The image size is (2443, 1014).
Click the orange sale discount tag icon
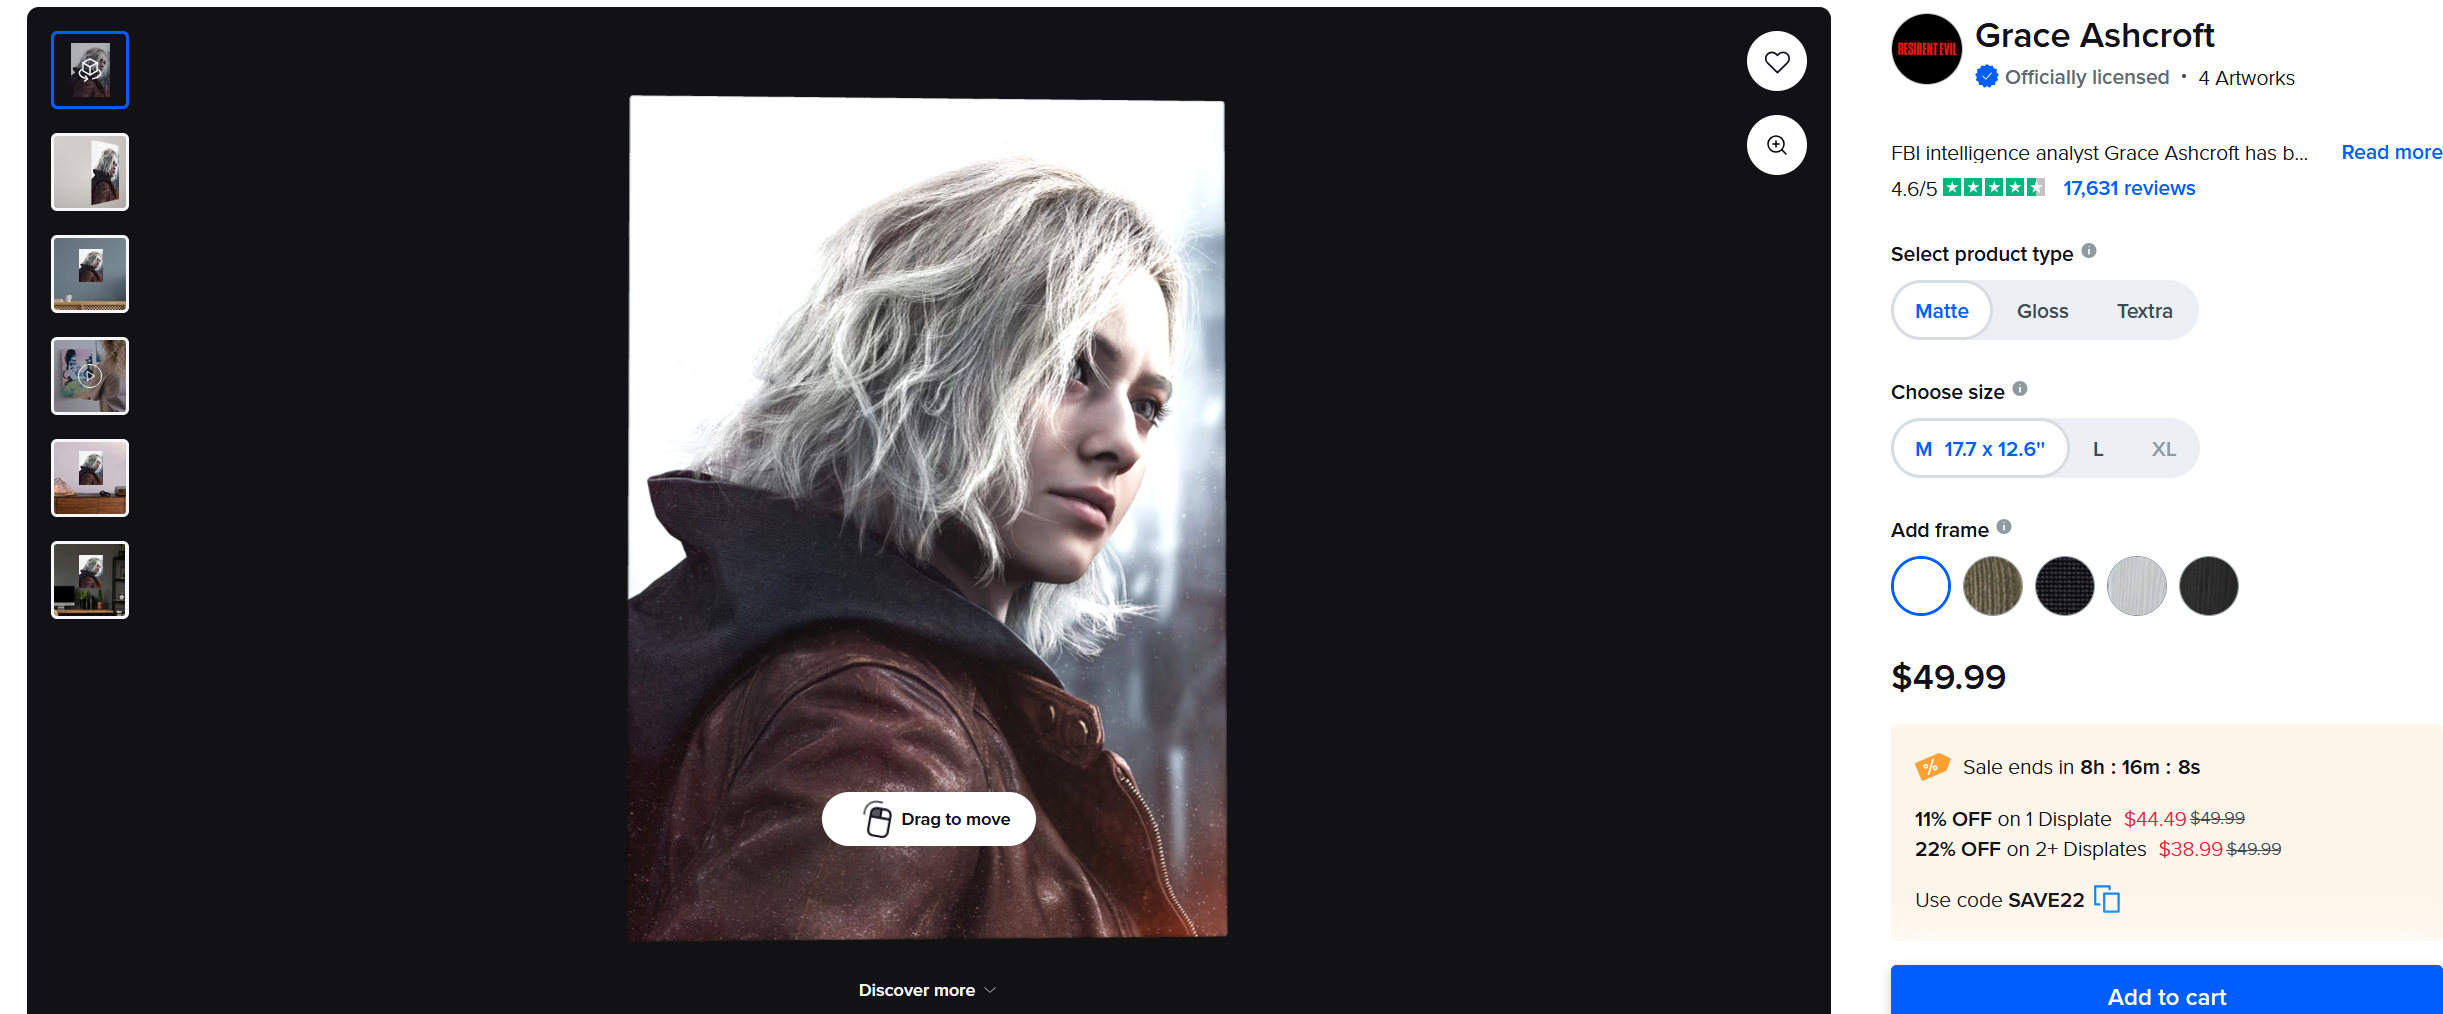tap(1932, 767)
